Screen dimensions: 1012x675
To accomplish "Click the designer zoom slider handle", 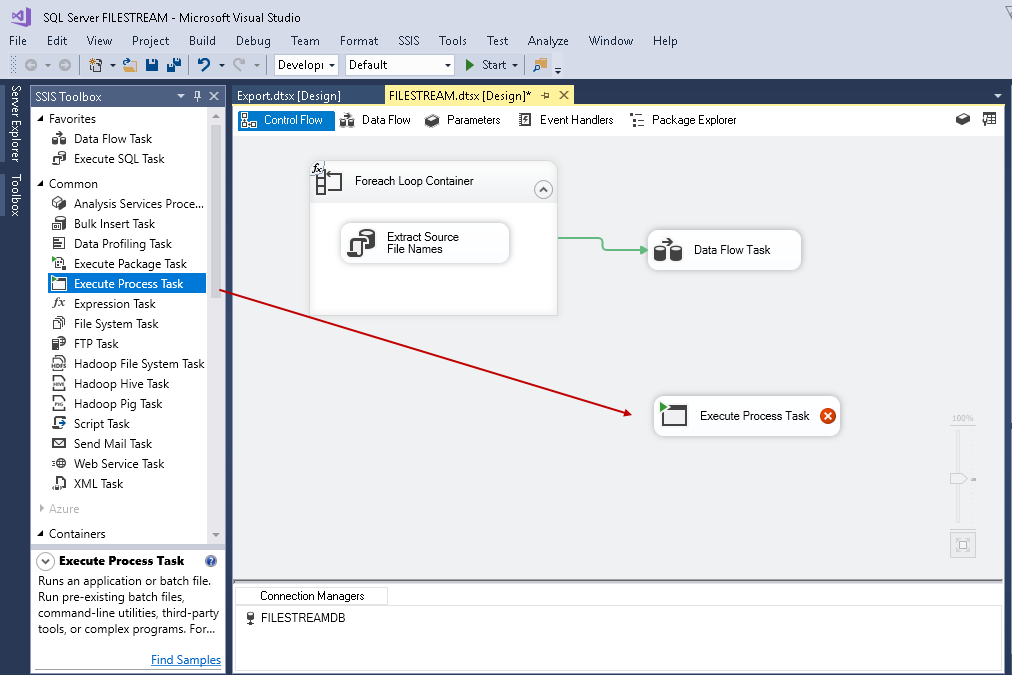I will pos(958,479).
